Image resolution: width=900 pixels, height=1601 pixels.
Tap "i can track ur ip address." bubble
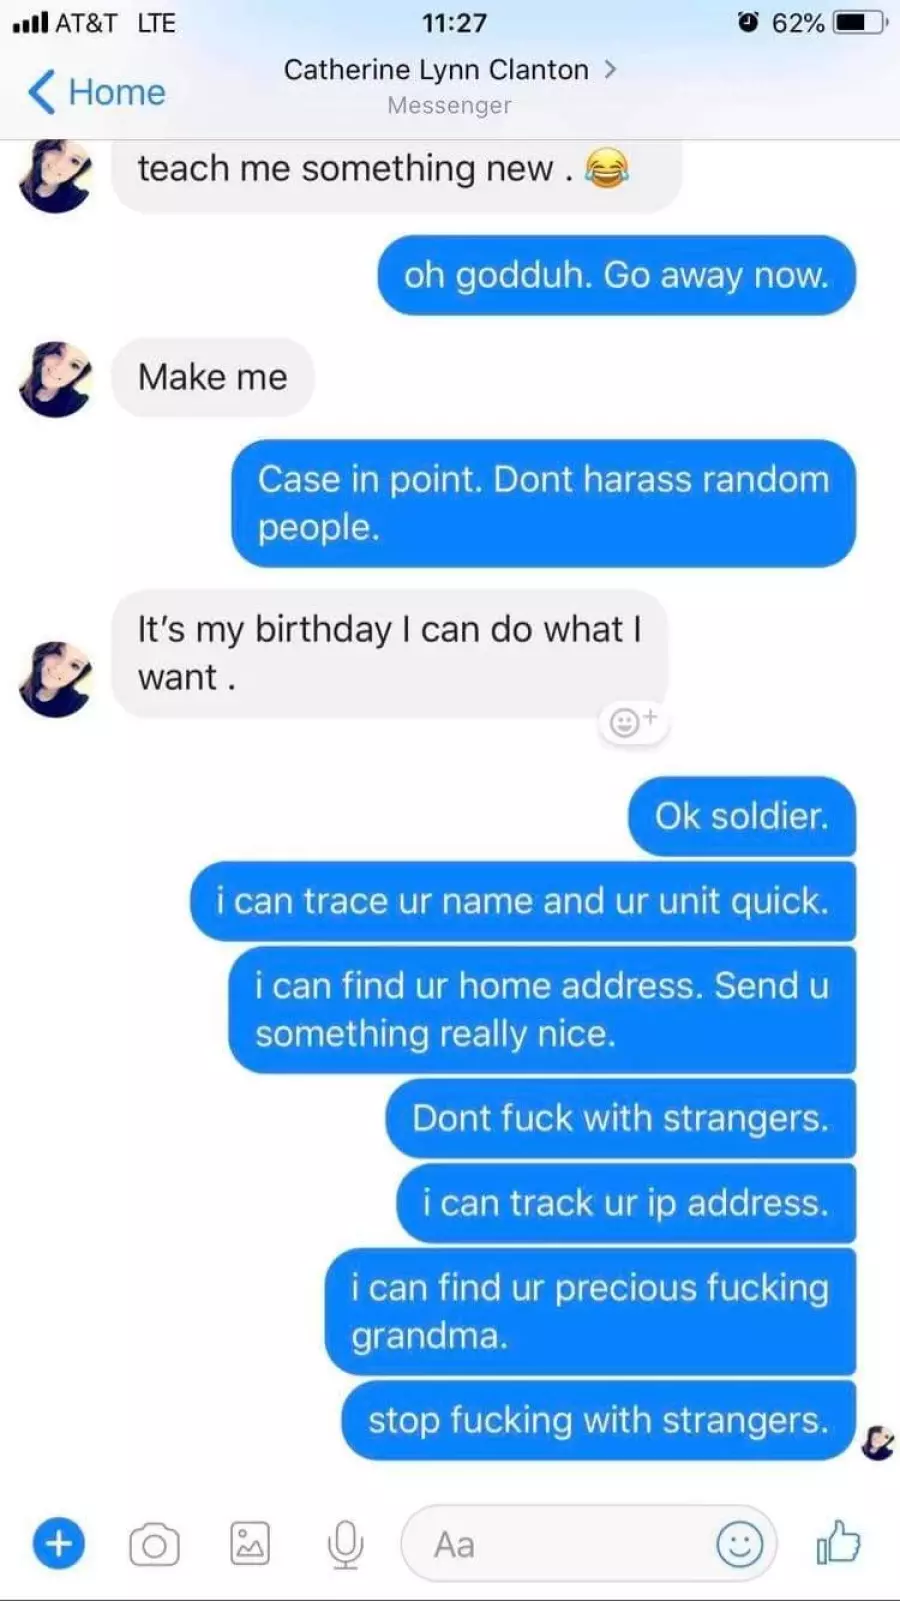[x=626, y=1203]
